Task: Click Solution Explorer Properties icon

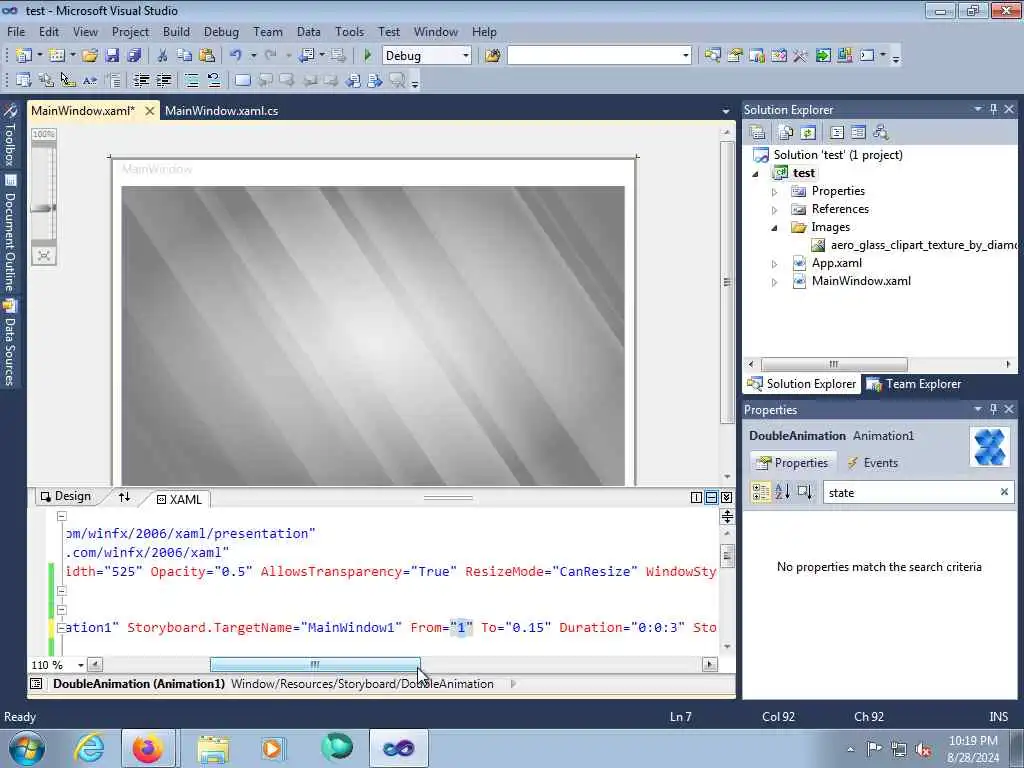Action: tap(758, 133)
